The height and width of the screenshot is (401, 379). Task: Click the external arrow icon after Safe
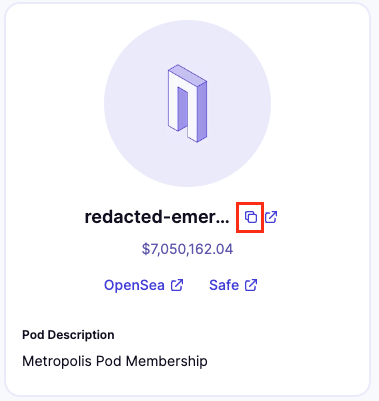pyautogui.click(x=251, y=285)
